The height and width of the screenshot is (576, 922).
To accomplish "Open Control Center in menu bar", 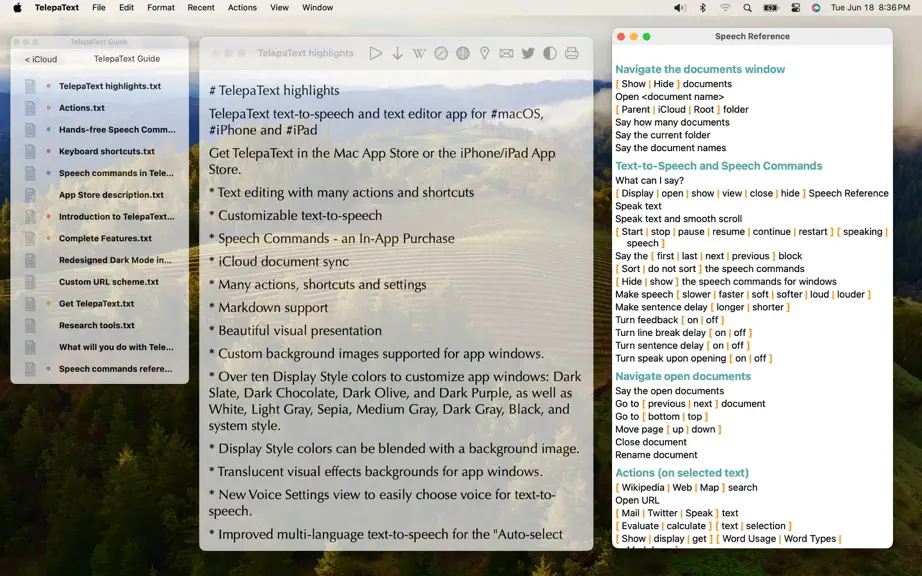I will [x=795, y=8].
